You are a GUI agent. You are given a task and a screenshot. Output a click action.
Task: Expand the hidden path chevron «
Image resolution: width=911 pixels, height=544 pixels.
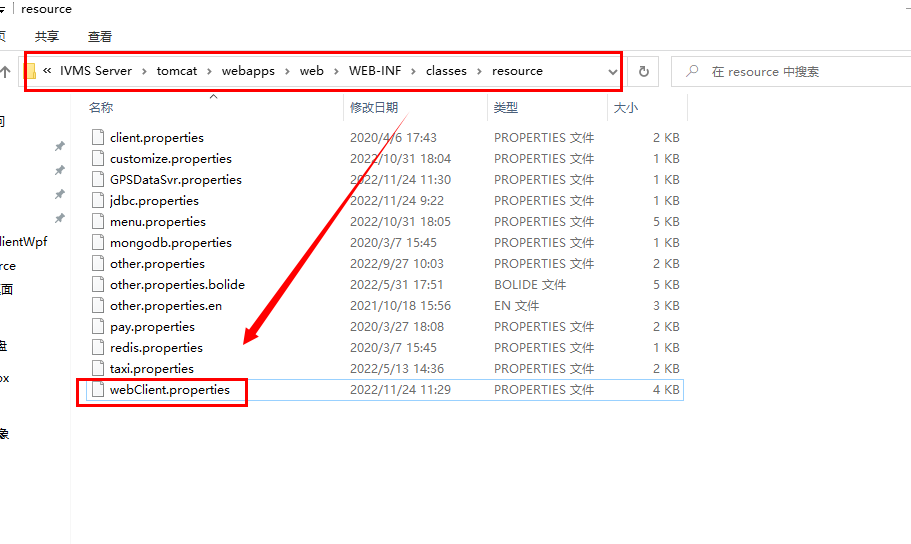point(47,70)
